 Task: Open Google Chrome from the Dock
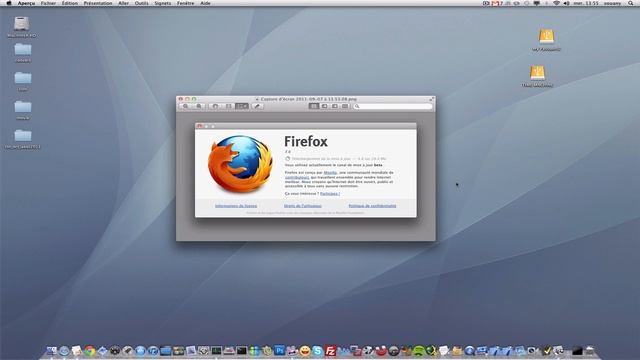tap(89, 351)
